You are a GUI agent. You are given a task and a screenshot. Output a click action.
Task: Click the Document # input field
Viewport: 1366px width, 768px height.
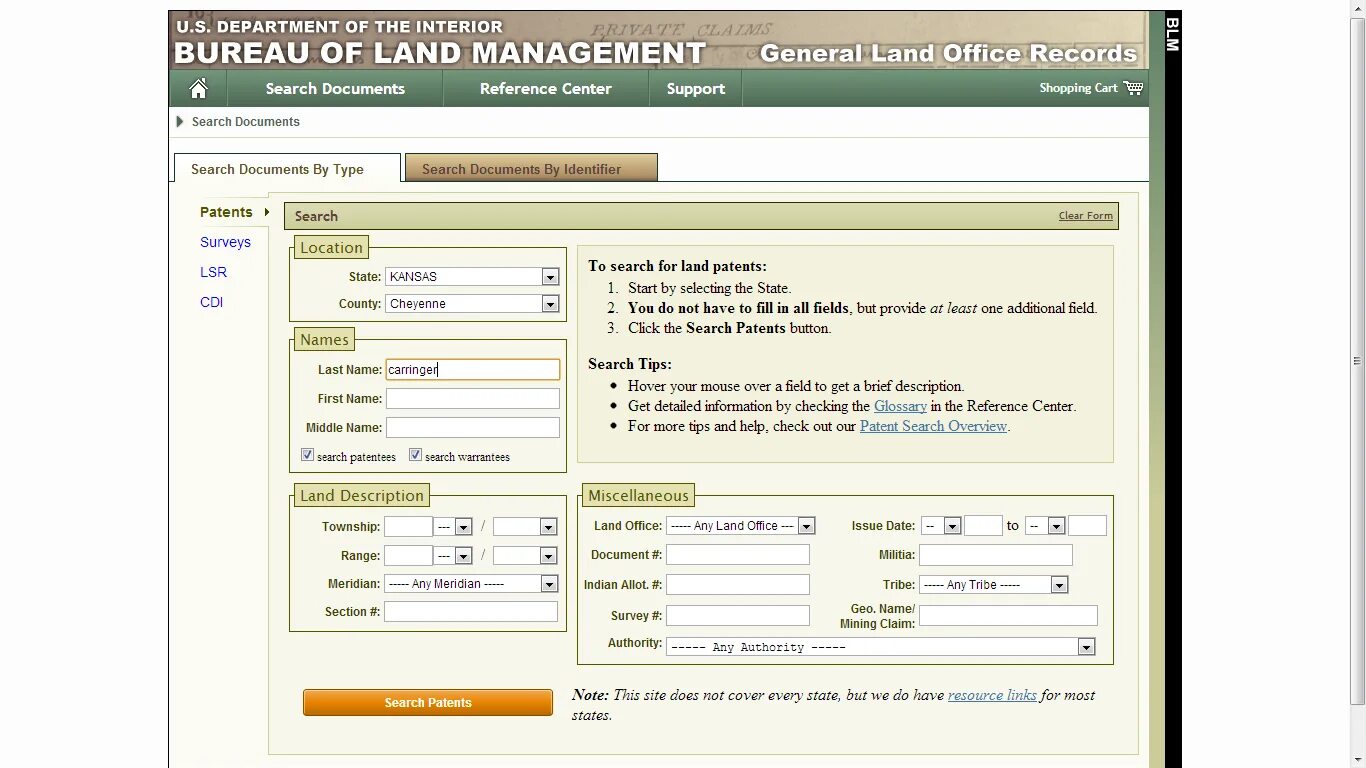[x=738, y=555]
